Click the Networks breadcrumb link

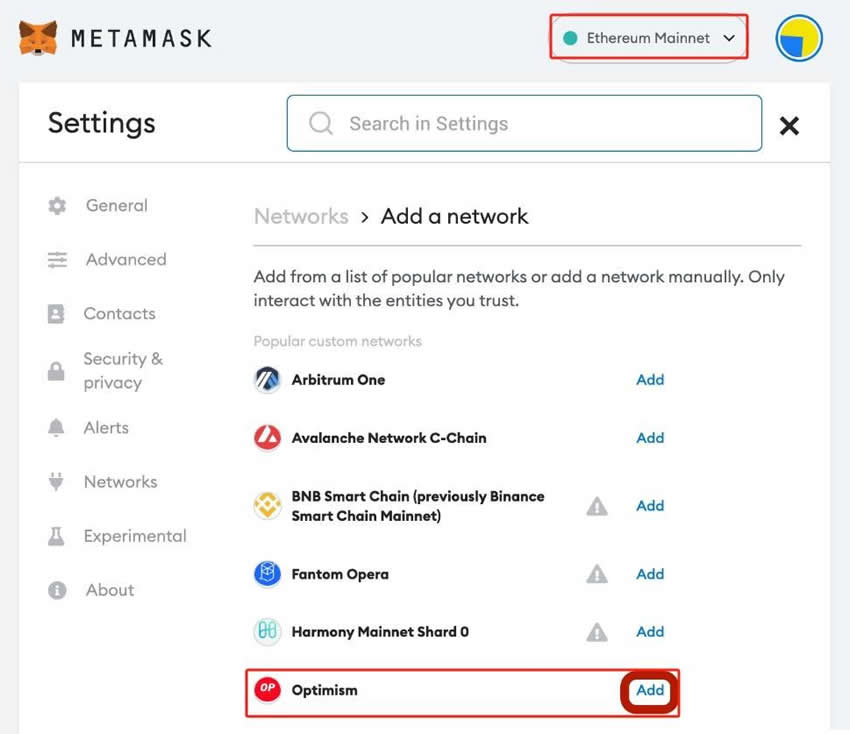click(301, 217)
